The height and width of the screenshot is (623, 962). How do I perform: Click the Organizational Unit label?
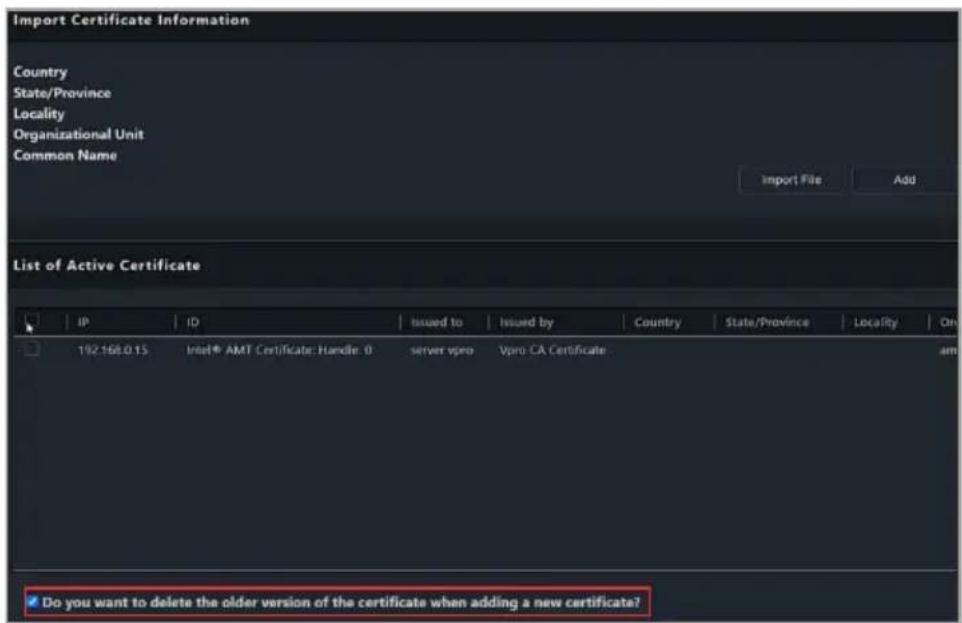pyautogui.click(x=79, y=134)
